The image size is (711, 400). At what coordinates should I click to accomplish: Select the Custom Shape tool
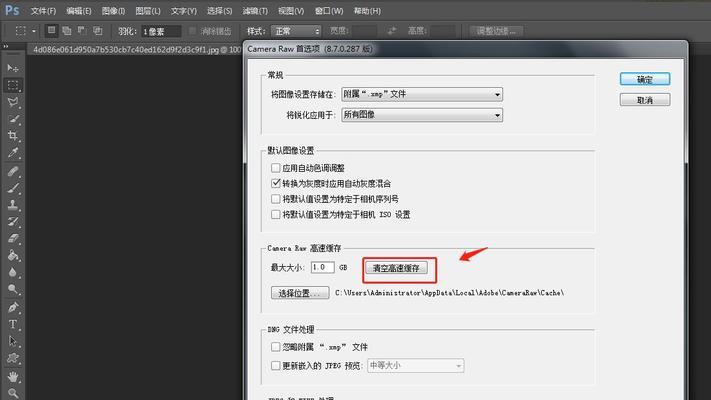point(13,358)
